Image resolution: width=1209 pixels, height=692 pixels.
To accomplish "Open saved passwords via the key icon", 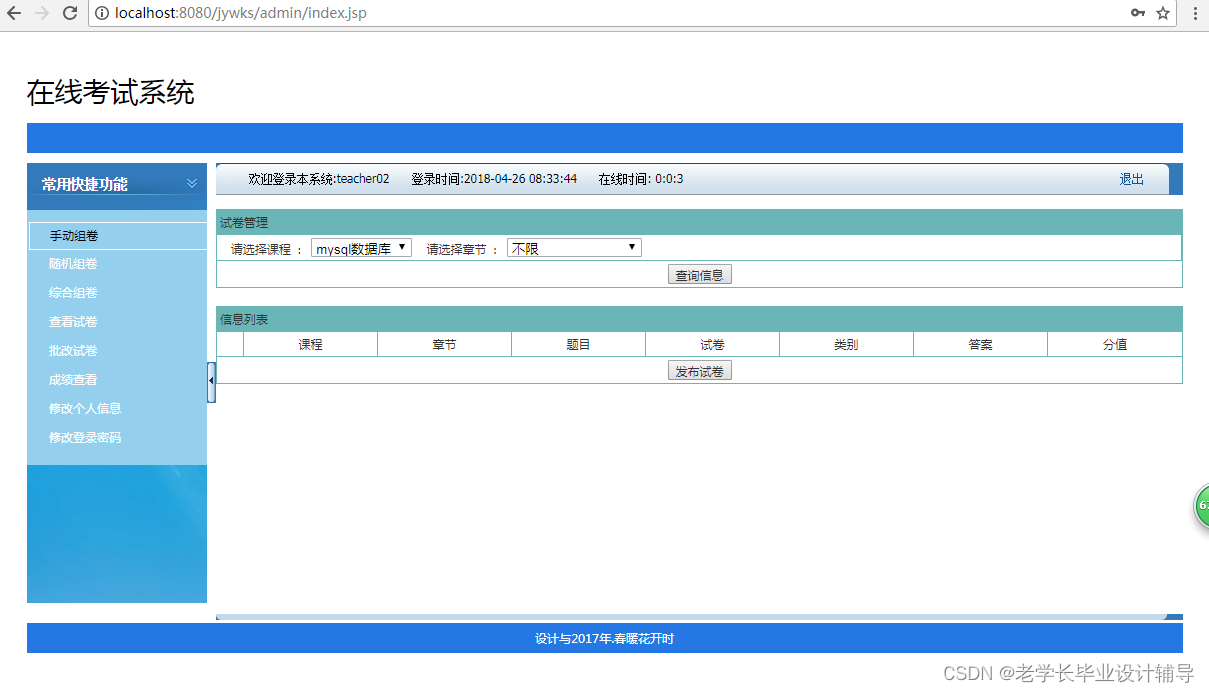I will tap(1138, 14).
